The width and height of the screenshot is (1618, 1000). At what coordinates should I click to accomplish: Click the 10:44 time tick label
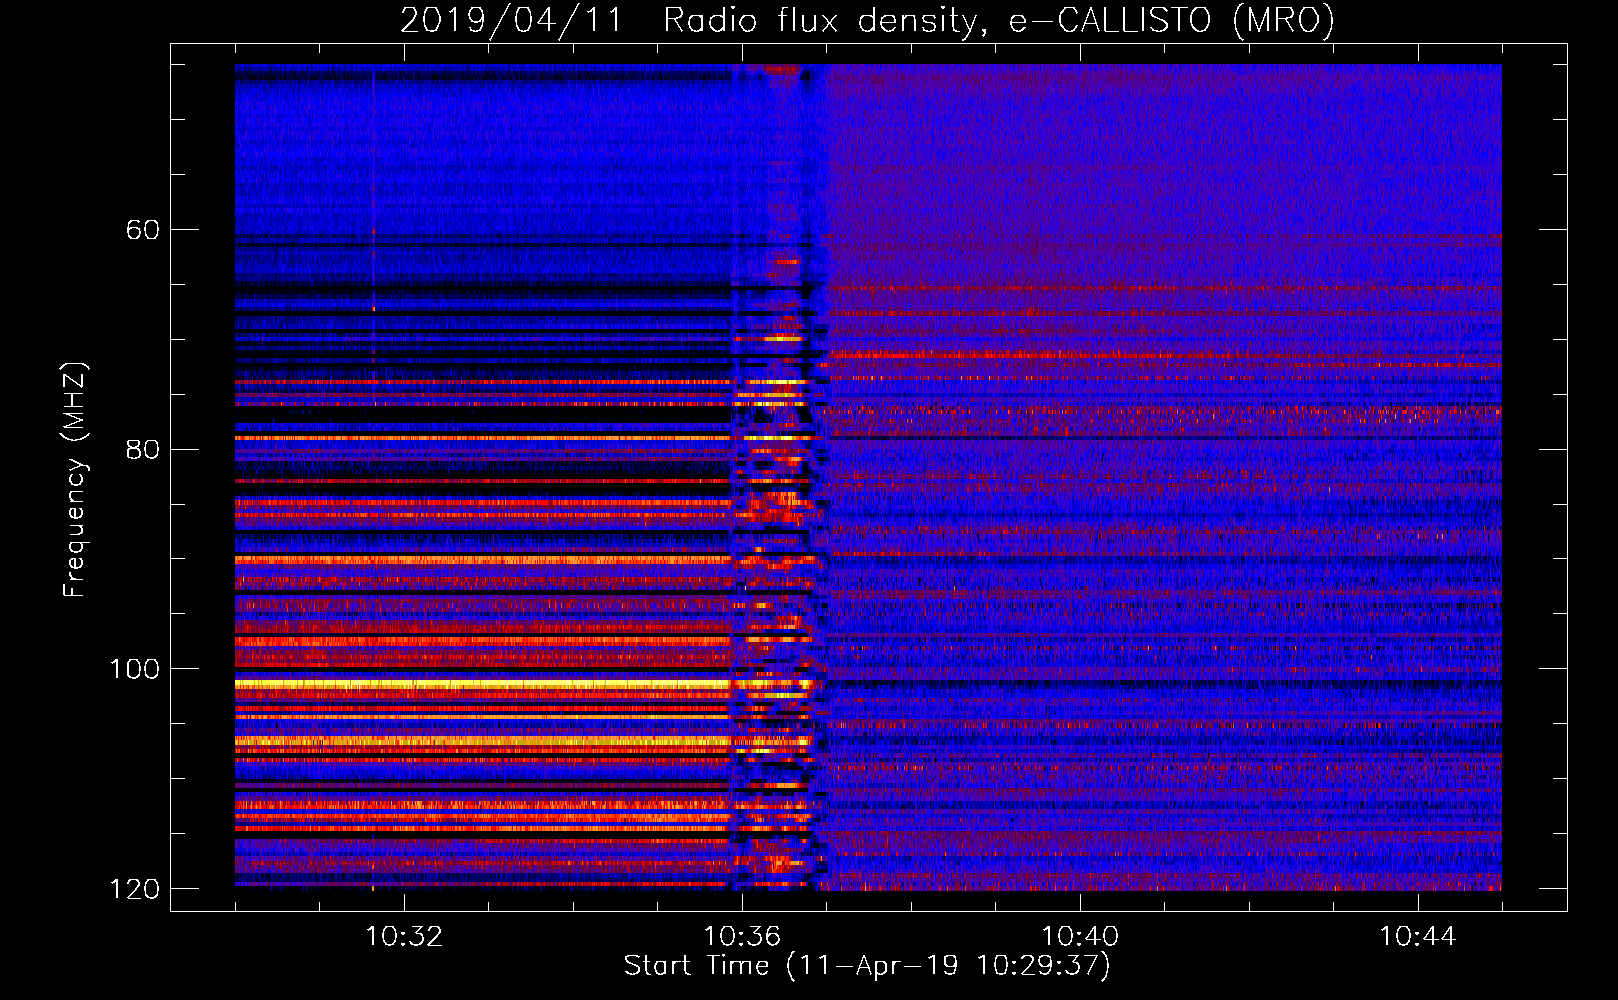pos(1418,937)
